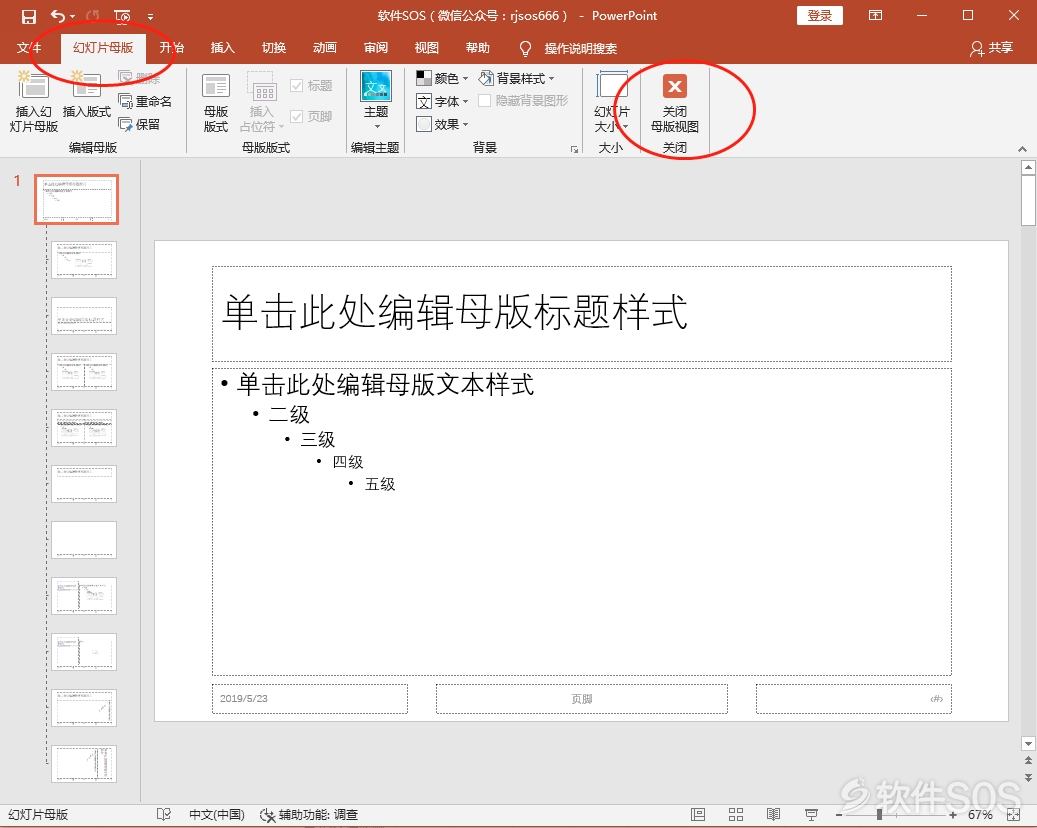Viewport: 1037px width, 828px height.
Task: Click the date placeholder 2019/5/23
Action: [x=310, y=699]
